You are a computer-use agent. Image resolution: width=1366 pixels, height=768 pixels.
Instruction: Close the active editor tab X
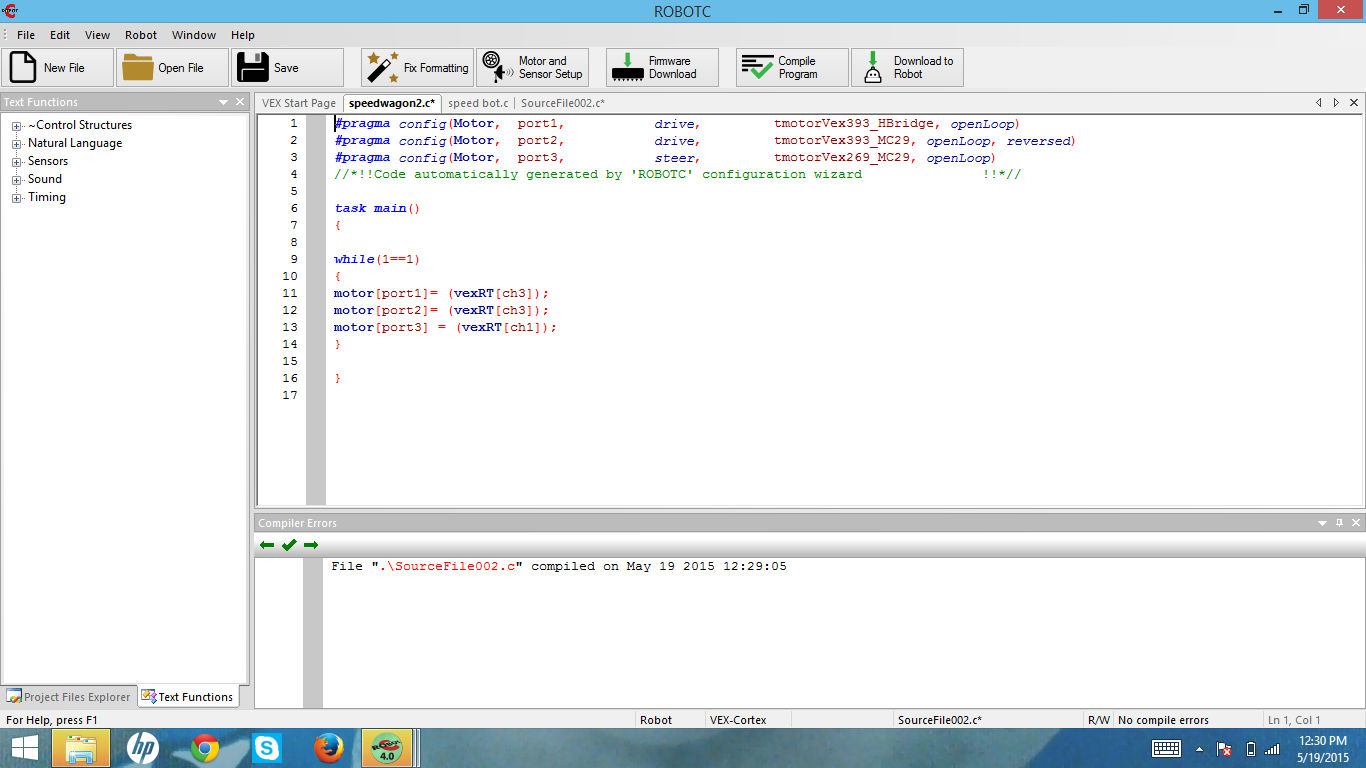pyautogui.click(x=1354, y=102)
